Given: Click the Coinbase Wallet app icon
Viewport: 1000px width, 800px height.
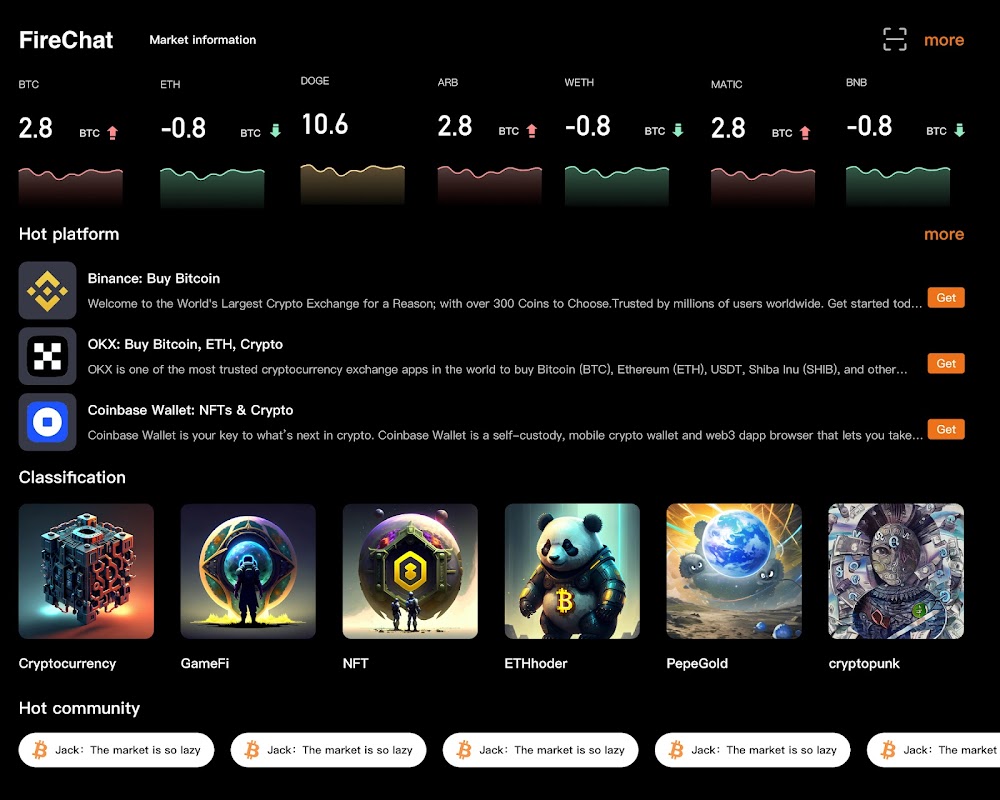Looking at the screenshot, I should 47,422.
